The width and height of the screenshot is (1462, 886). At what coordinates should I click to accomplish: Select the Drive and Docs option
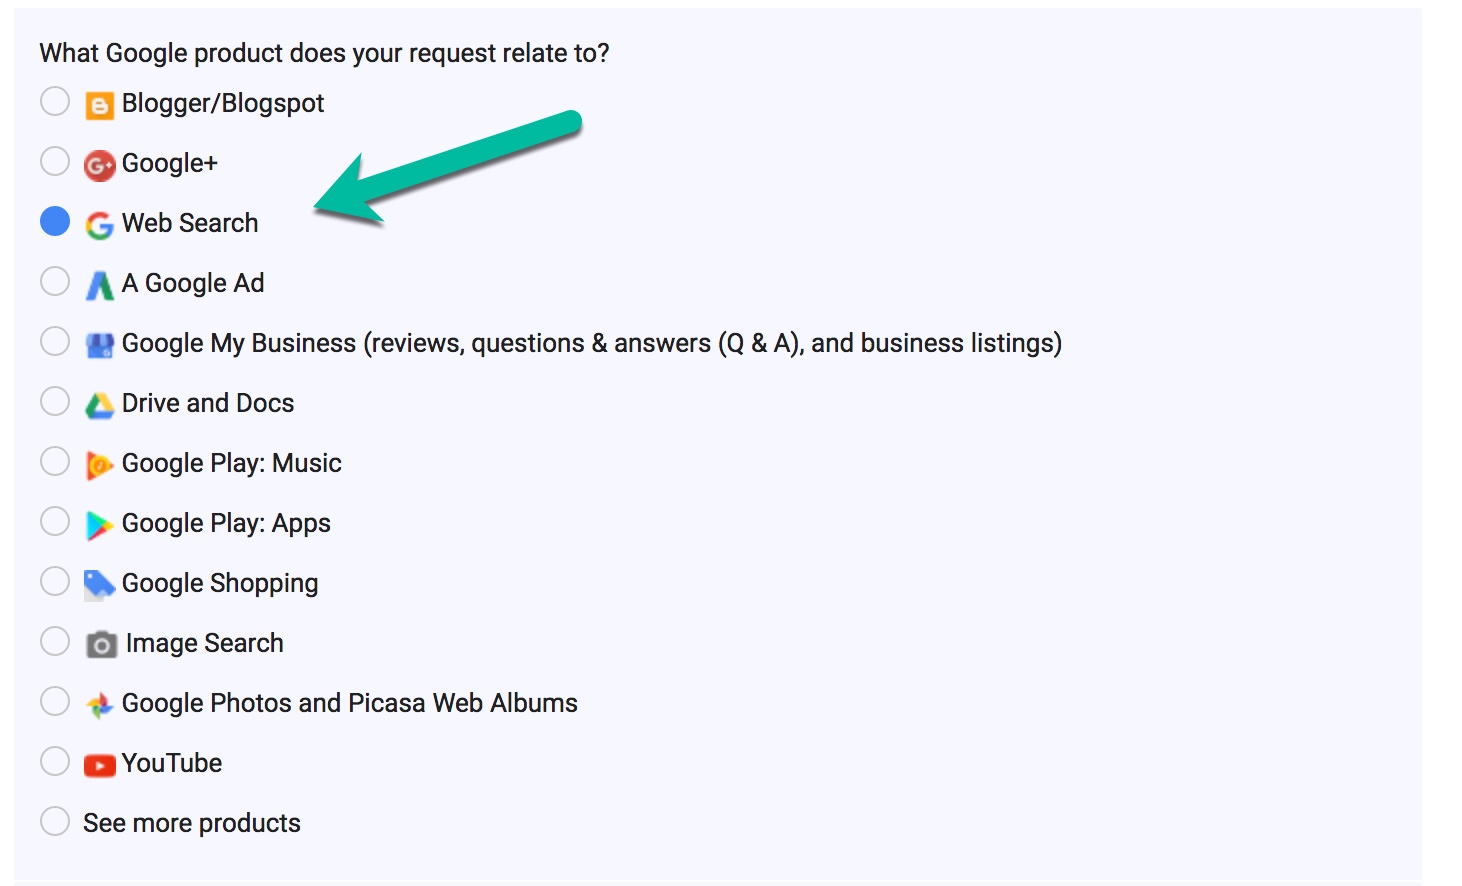click(x=55, y=401)
